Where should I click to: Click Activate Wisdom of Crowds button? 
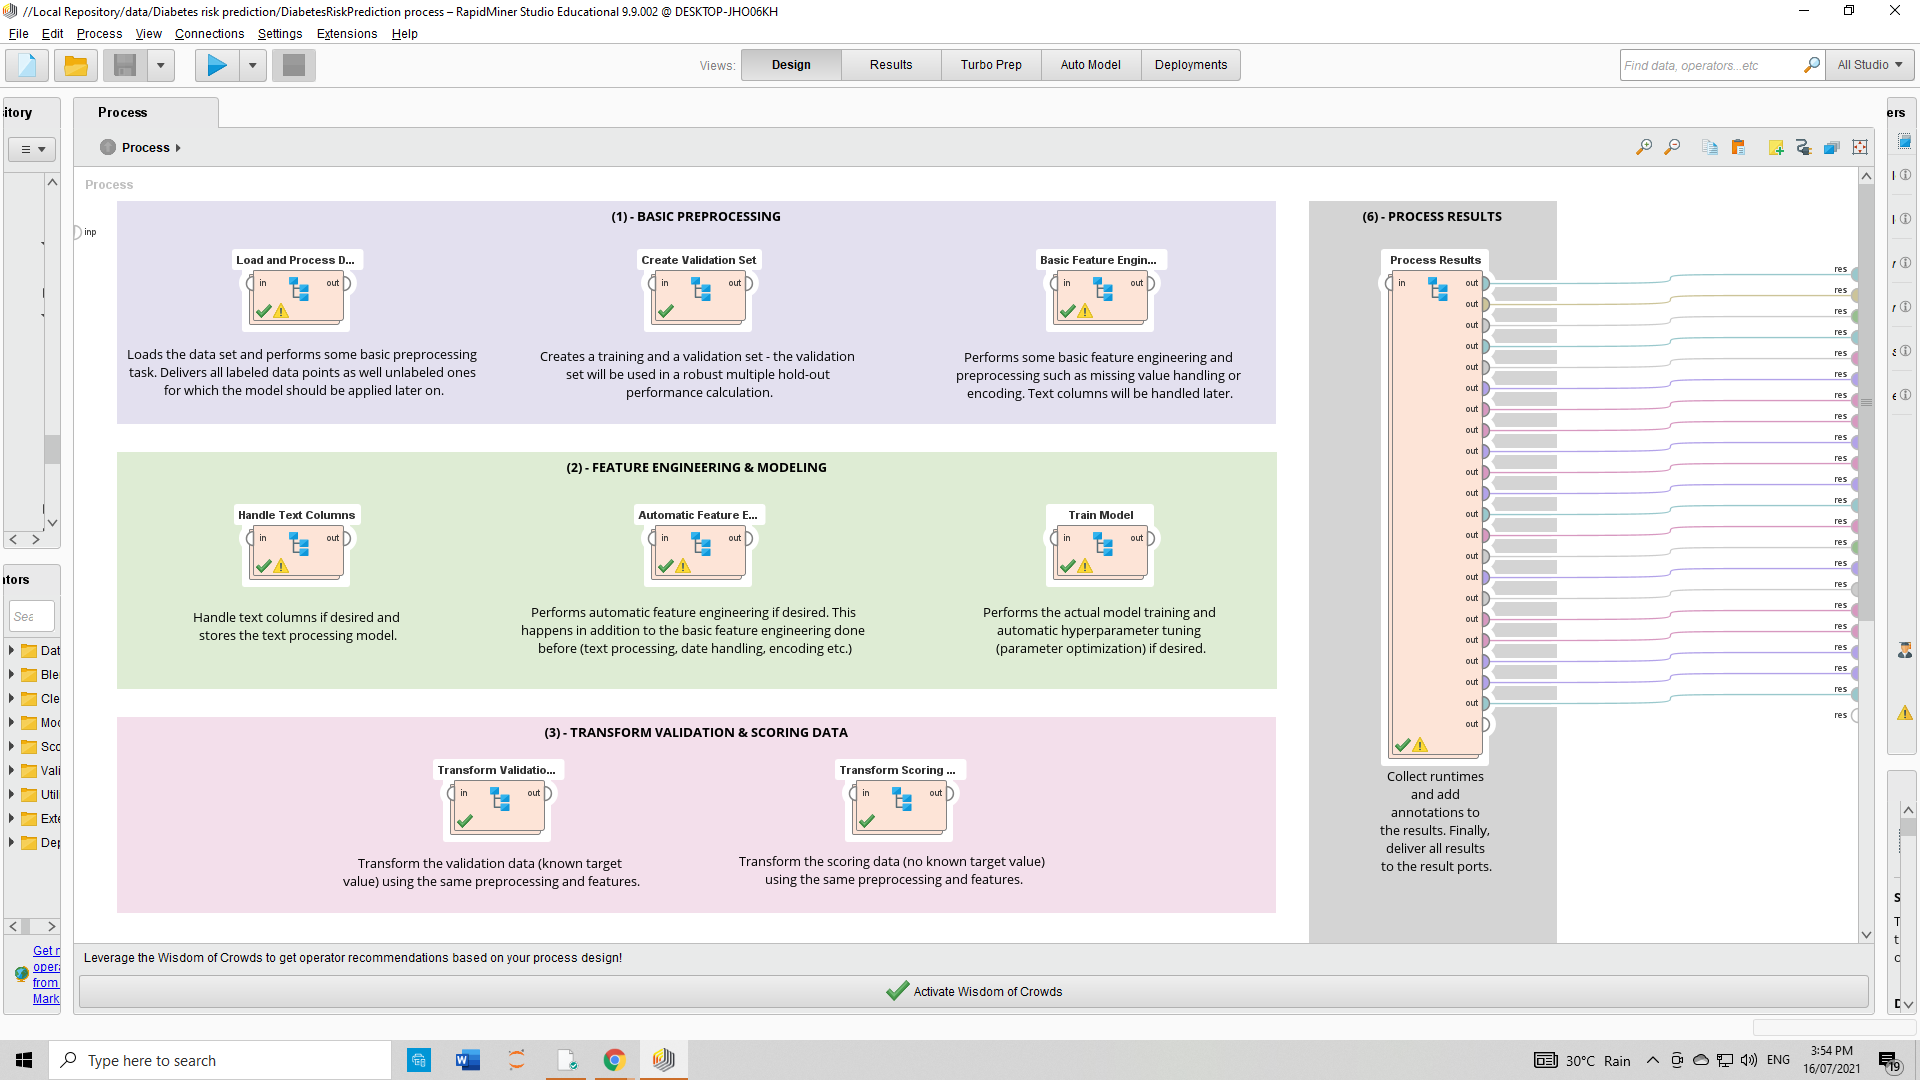973,992
